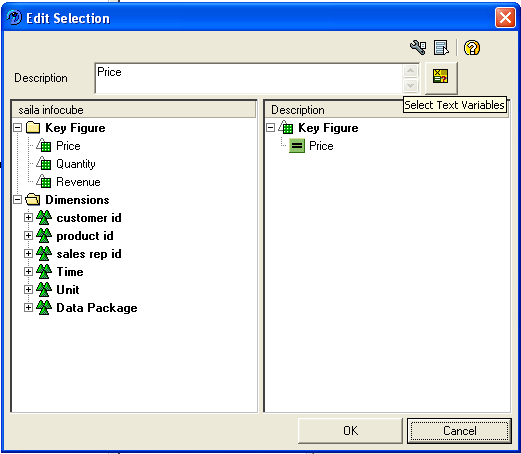Select the Quantity key figure icon
The image size is (521, 454).
click(x=44, y=163)
